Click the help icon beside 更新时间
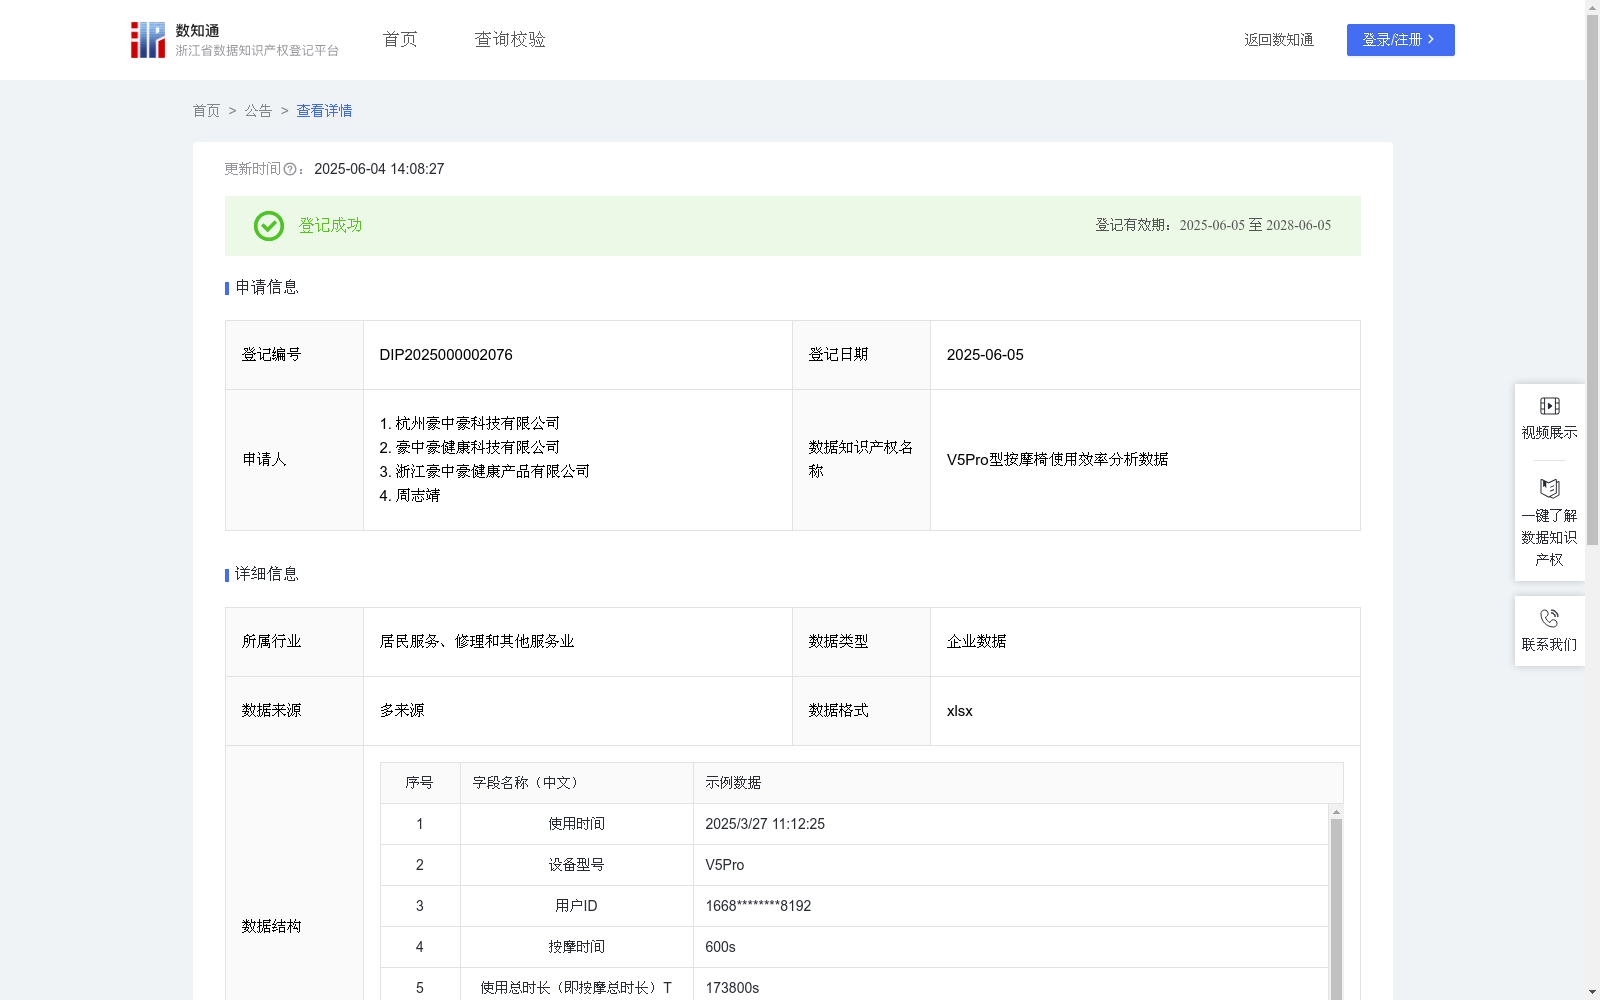Screen dimensions: 1600x1000 (290, 170)
